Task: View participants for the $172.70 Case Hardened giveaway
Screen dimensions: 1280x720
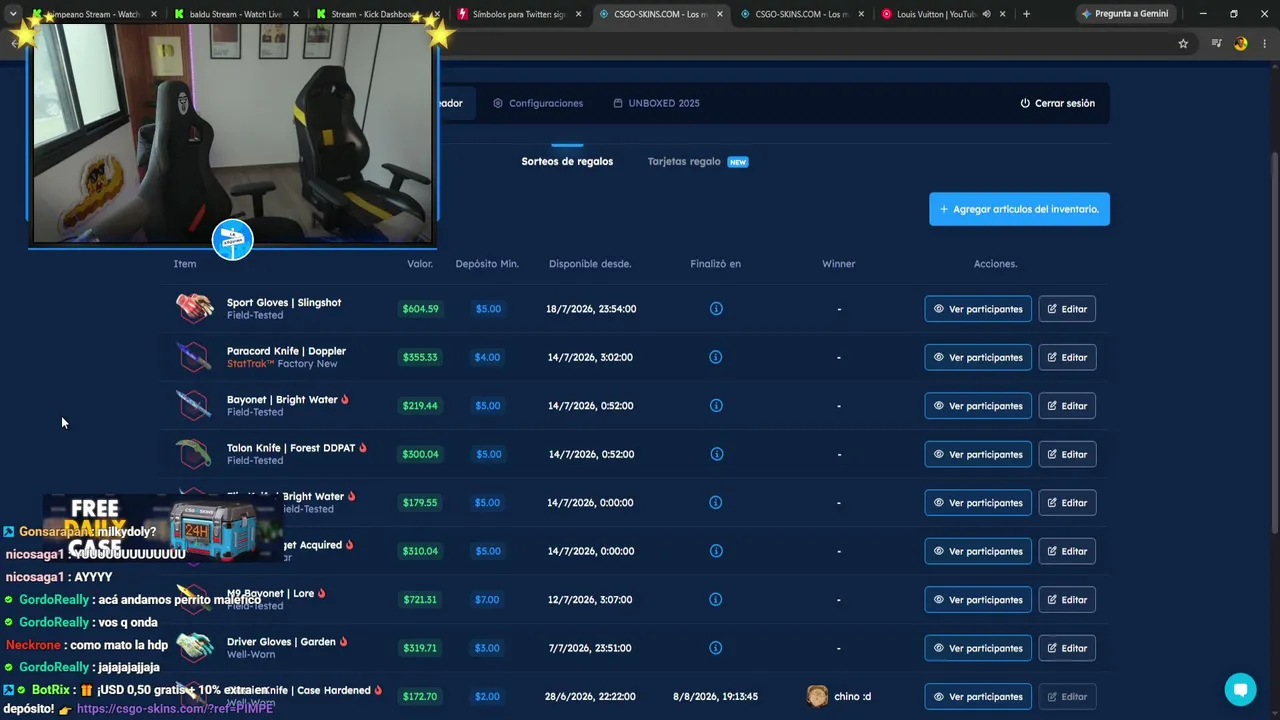Action: pyautogui.click(x=978, y=697)
